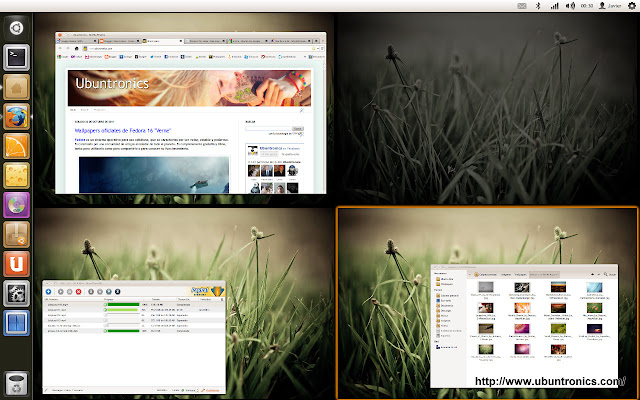
Task: Click the blue Add button in download manager
Action: tap(48, 291)
